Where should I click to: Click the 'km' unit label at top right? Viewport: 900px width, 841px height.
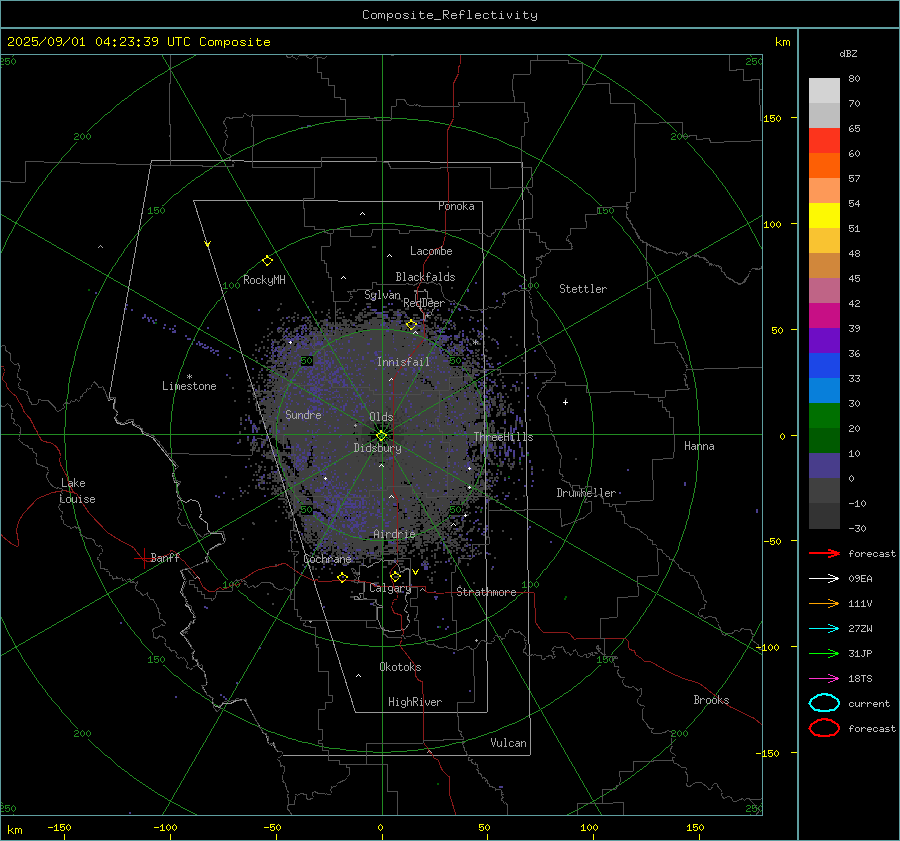pyautogui.click(x=782, y=42)
